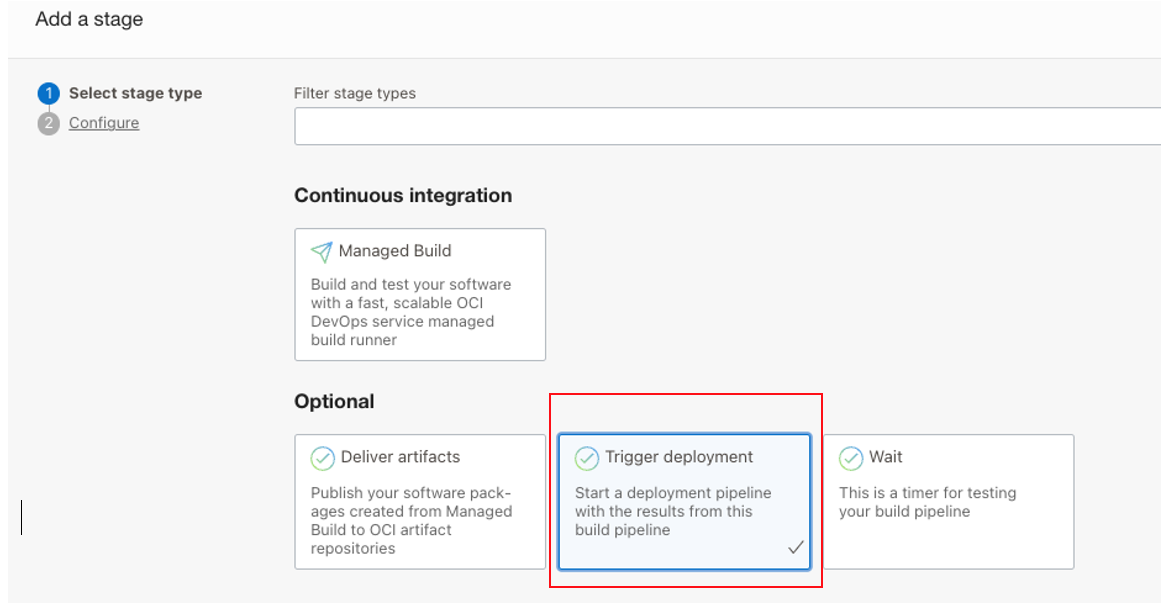Click the step 1 numbered circle
The image size is (1173, 608).
(x=48, y=94)
